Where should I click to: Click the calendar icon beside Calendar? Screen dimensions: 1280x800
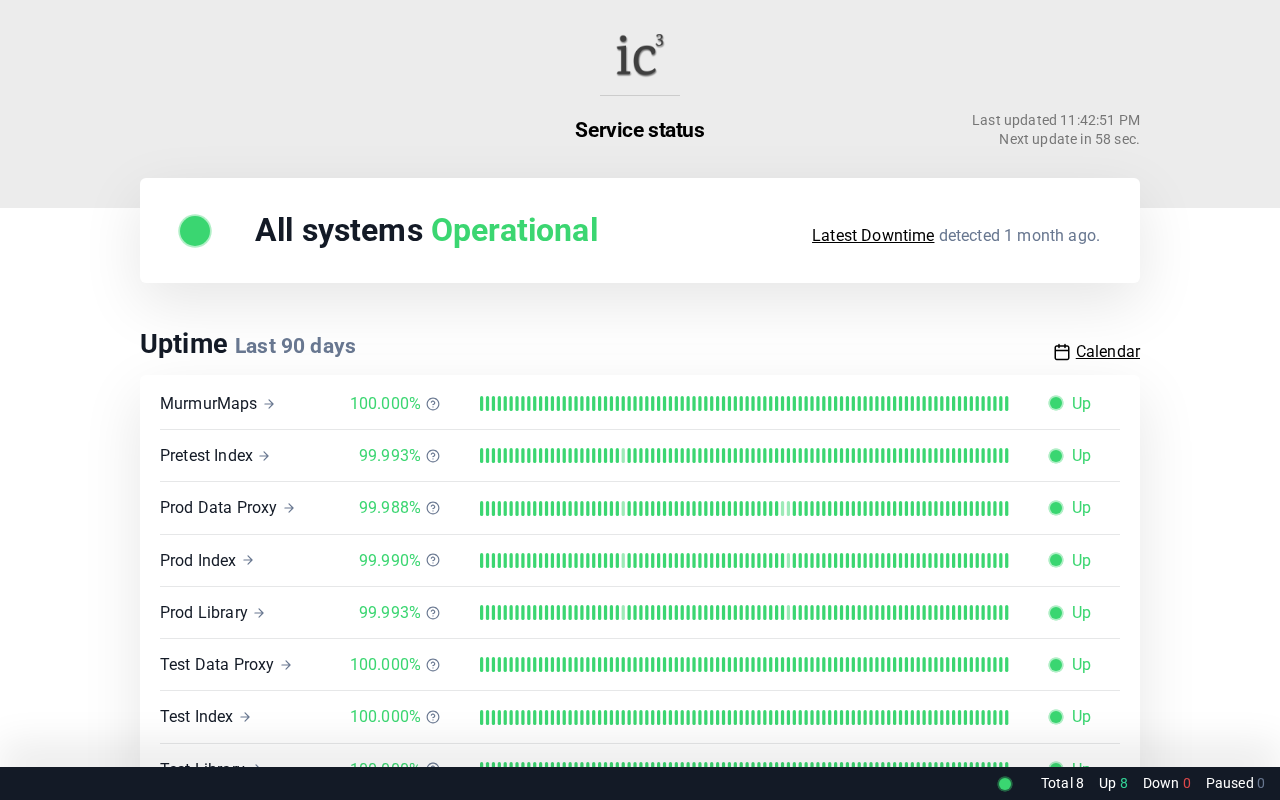point(1062,352)
